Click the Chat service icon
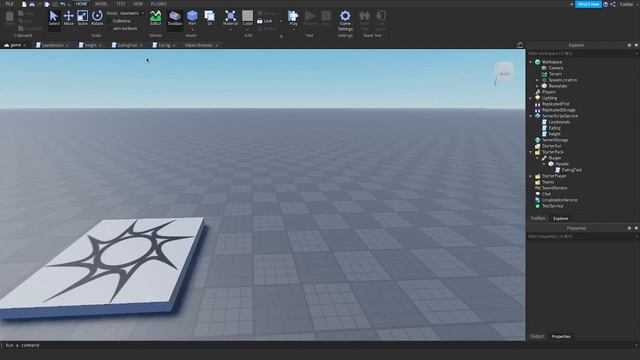 (538, 194)
